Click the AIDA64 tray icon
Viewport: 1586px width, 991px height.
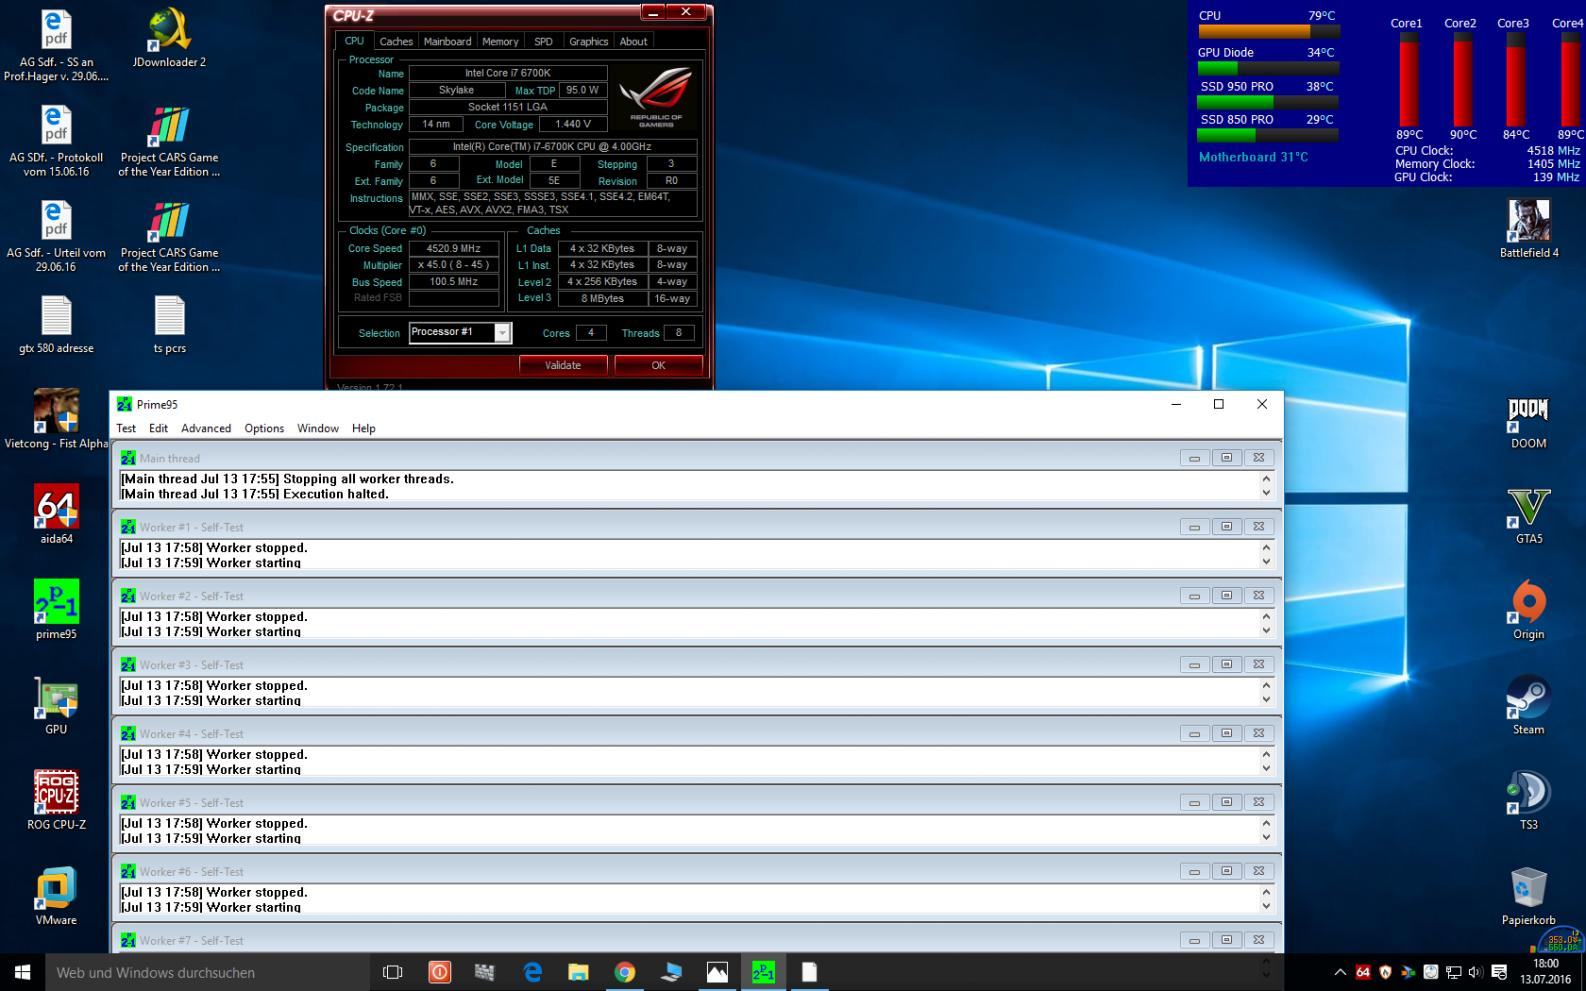[1363, 972]
